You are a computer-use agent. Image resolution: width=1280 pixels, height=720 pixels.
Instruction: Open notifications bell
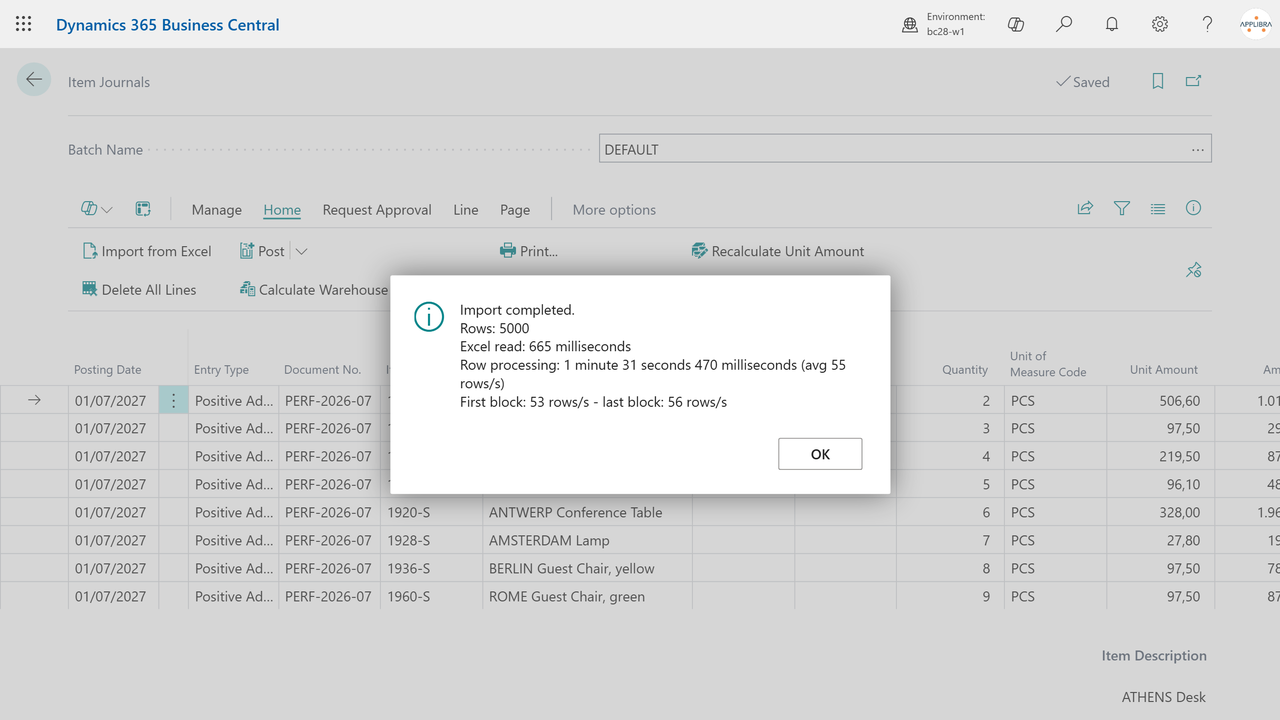[1112, 24]
